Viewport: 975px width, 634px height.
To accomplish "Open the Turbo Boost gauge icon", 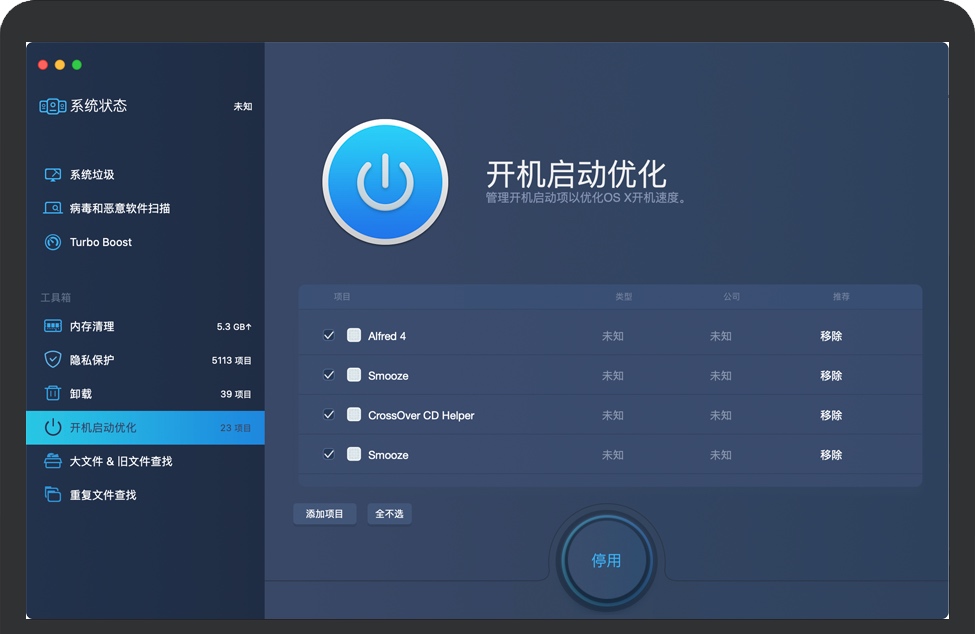I will [53, 242].
